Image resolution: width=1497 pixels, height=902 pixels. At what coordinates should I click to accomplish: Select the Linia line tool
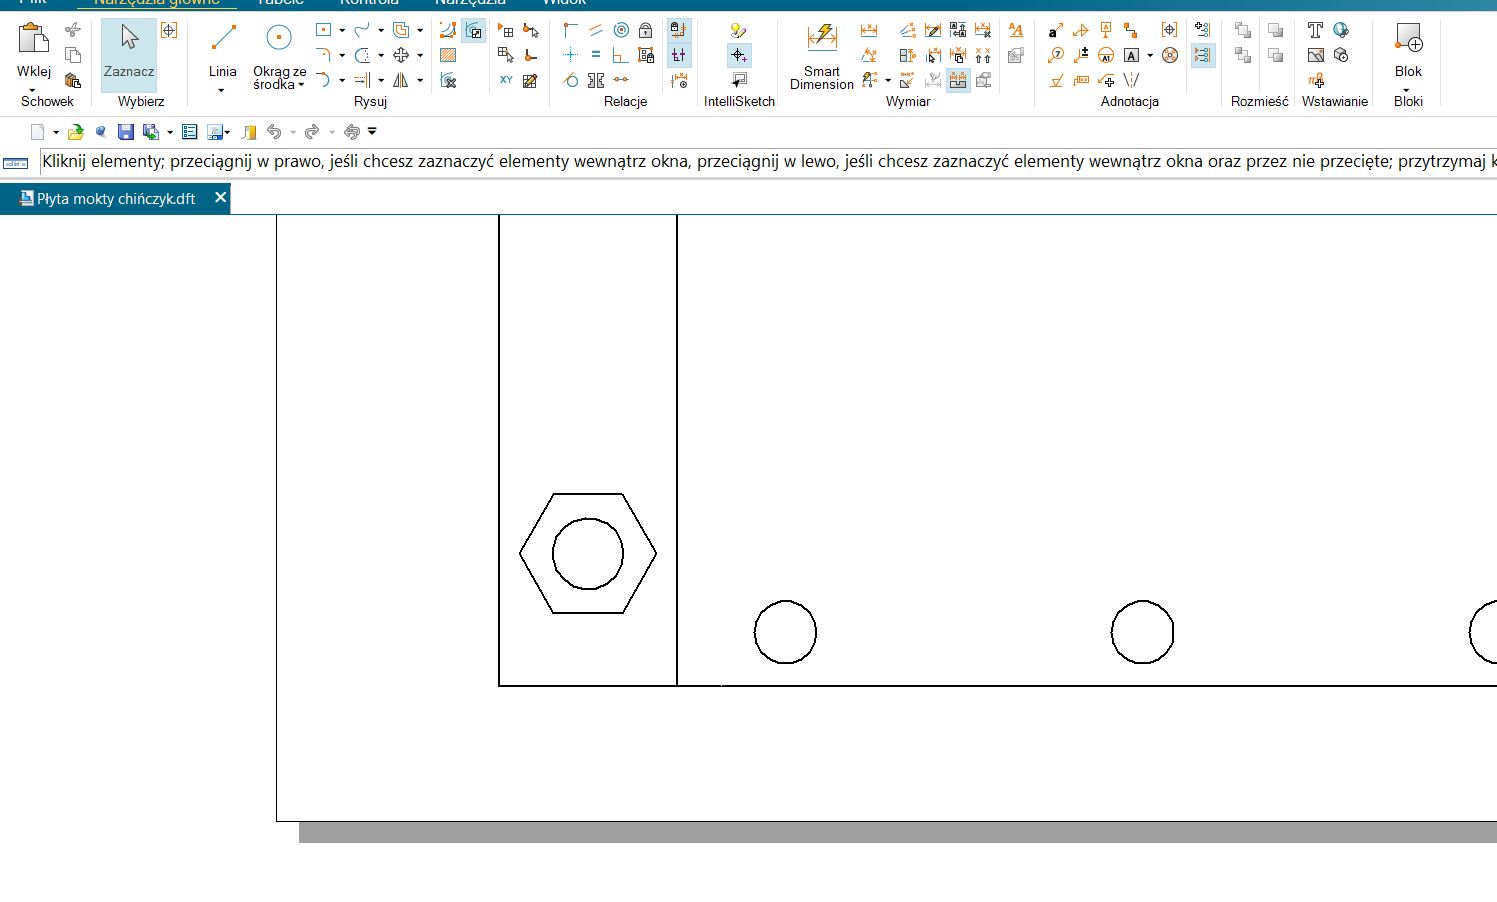coord(223,39)
